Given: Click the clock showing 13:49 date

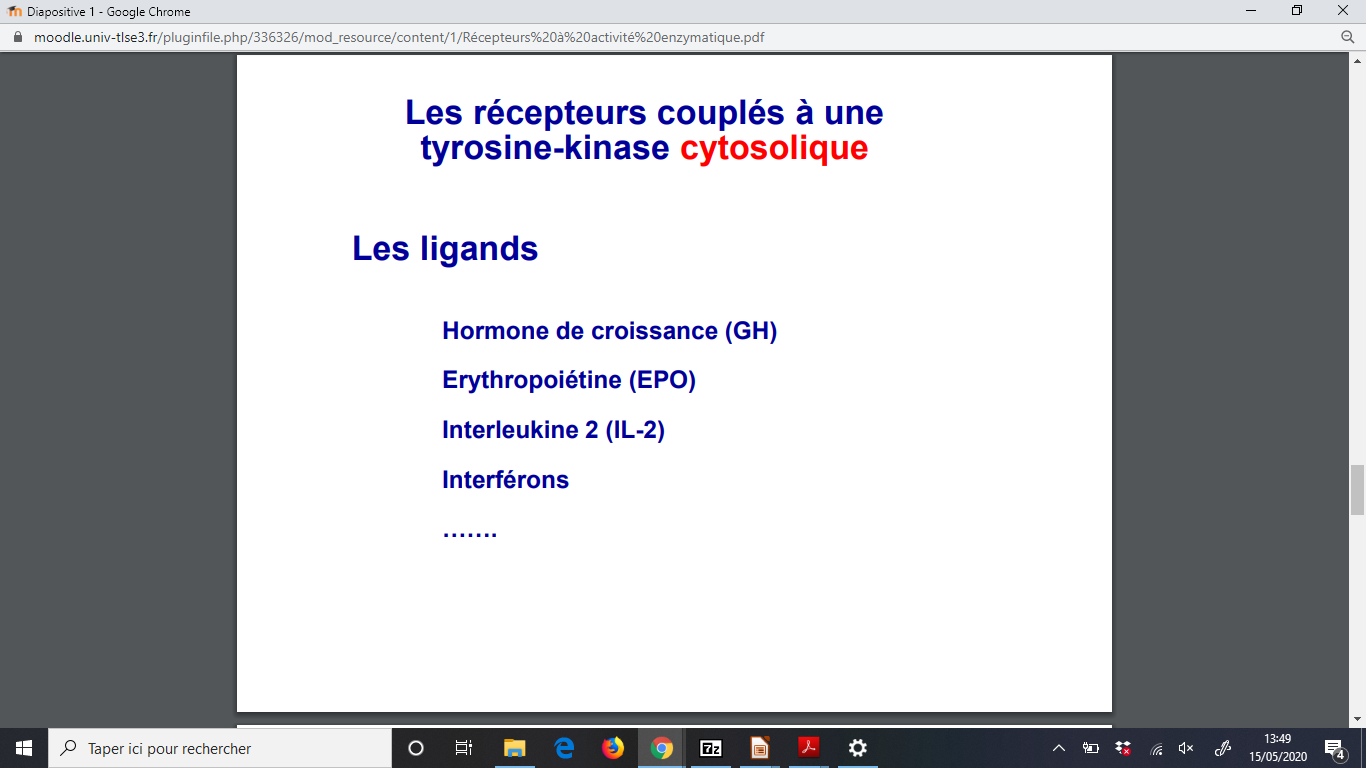Looking at the screenshot, I should tap(1277, 748).
